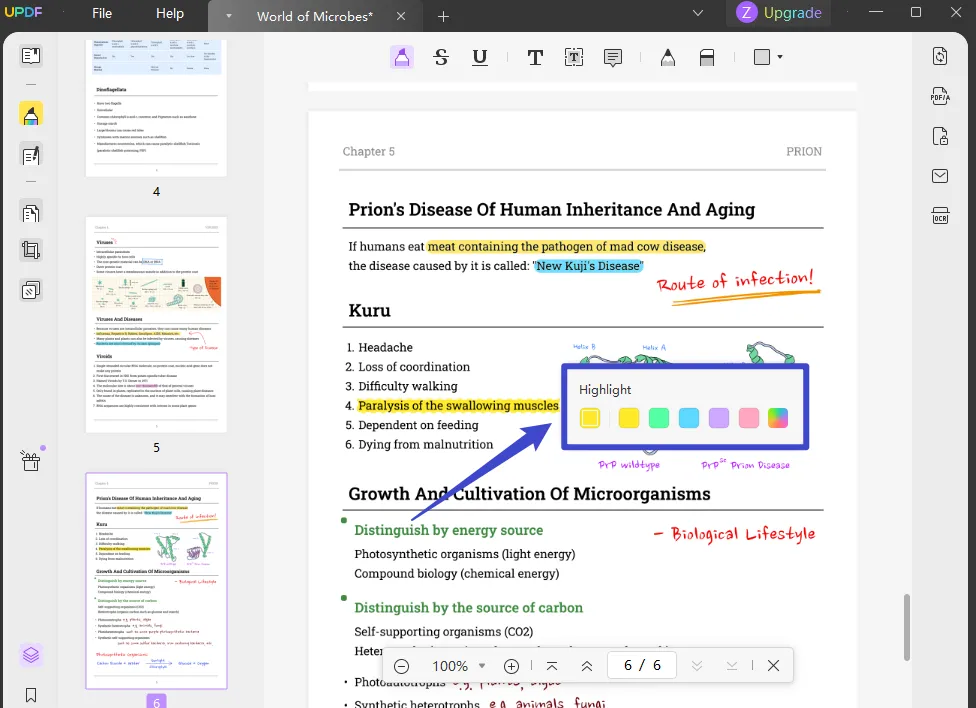
Task: Choose the blue highlight color
Action: tap(688, 418)
